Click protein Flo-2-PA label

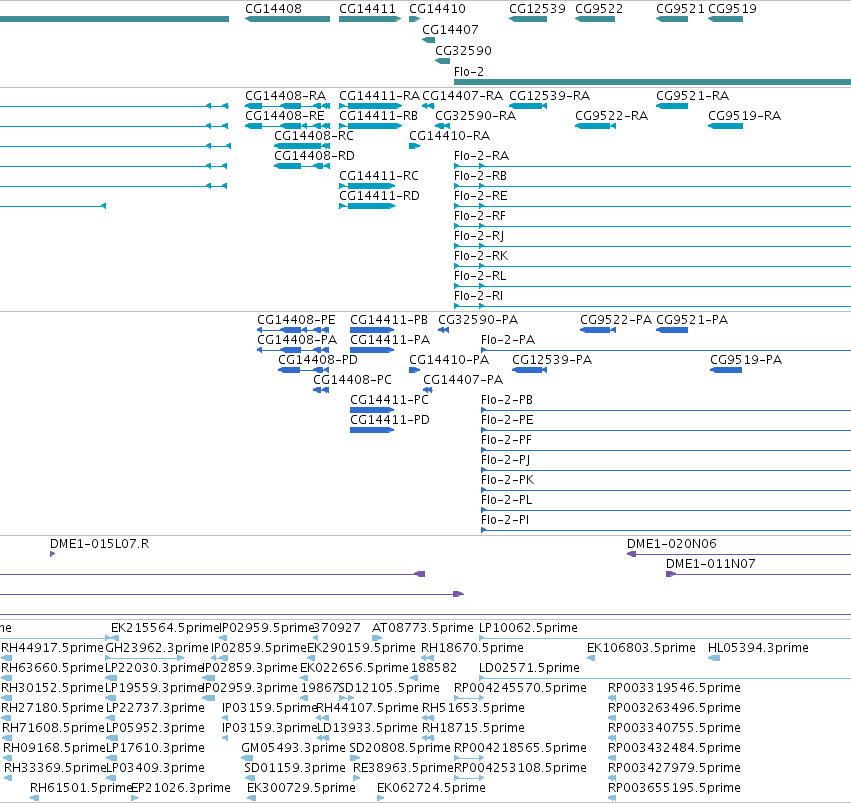pos(508,340)
